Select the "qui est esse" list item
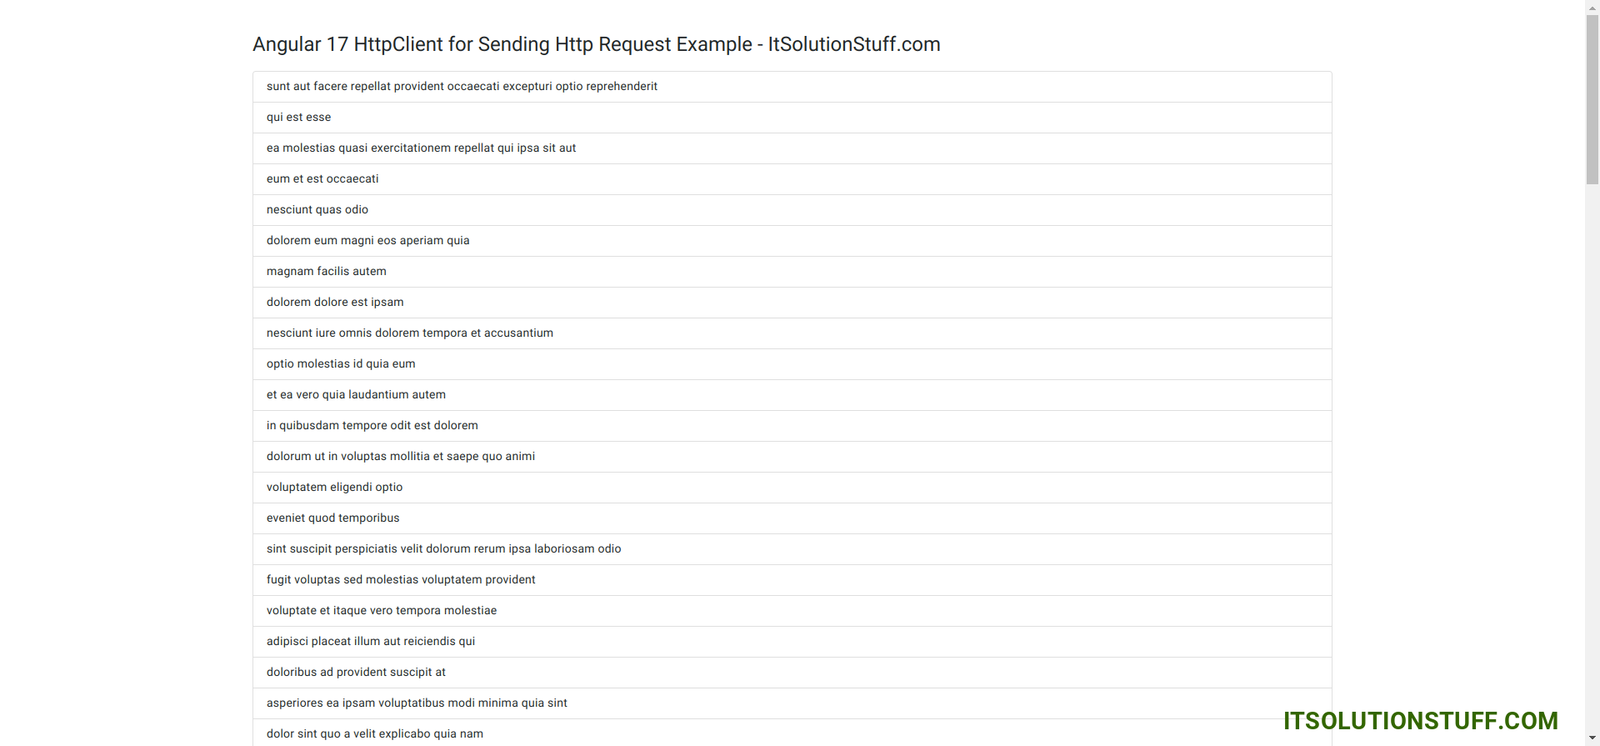The width and height of the screenshot is (1600, 746). pos(299,117)
